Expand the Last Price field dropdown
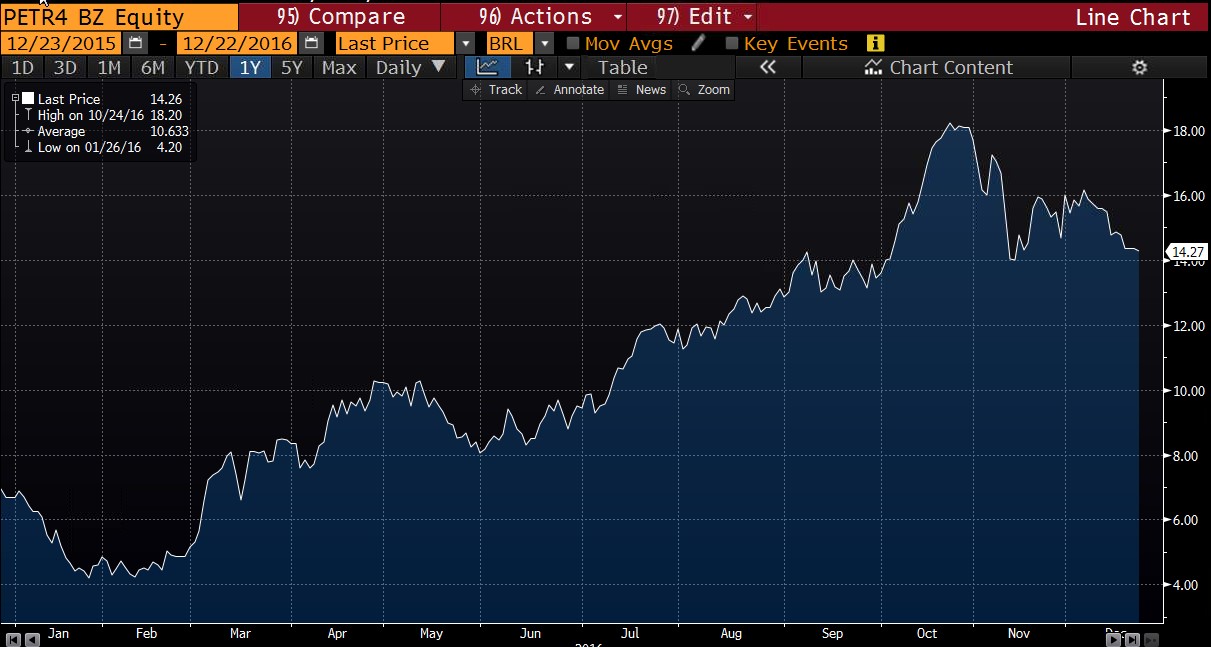Image resolution: width=1211 pixels, height=647 pixels. click(x=465, y=43)
